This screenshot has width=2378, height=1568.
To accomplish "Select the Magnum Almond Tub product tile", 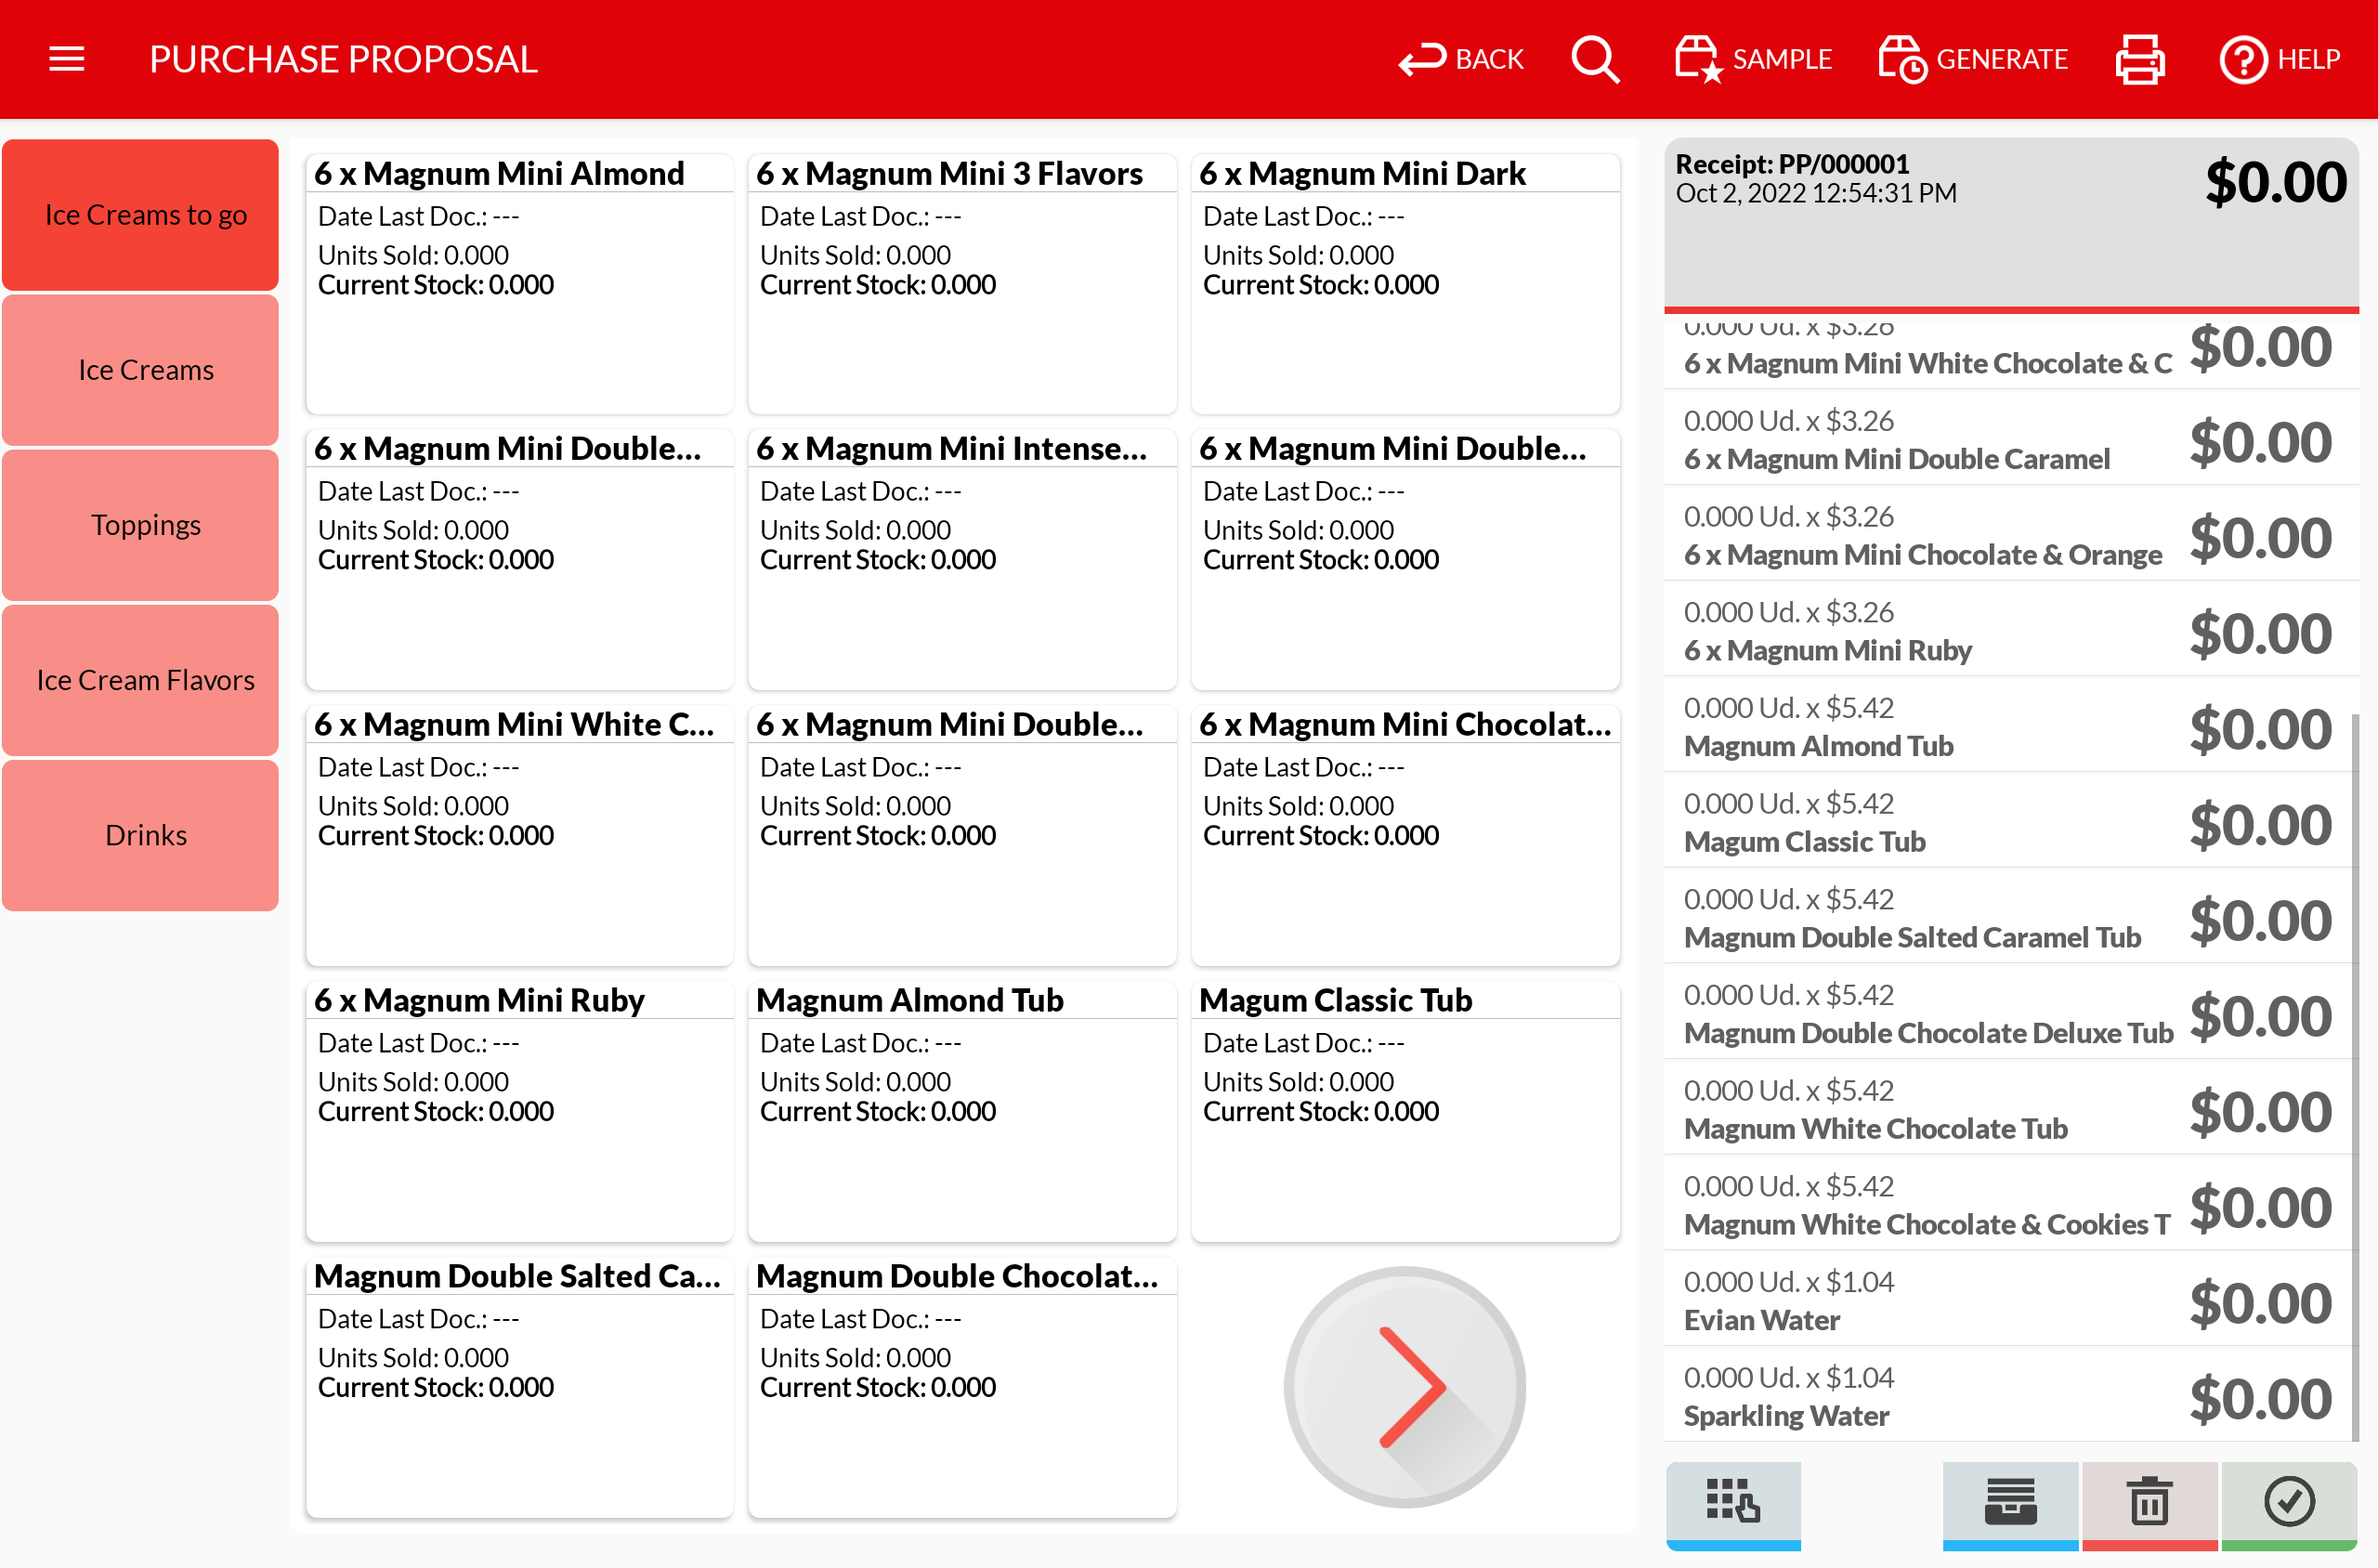I will coord(961,1110).
